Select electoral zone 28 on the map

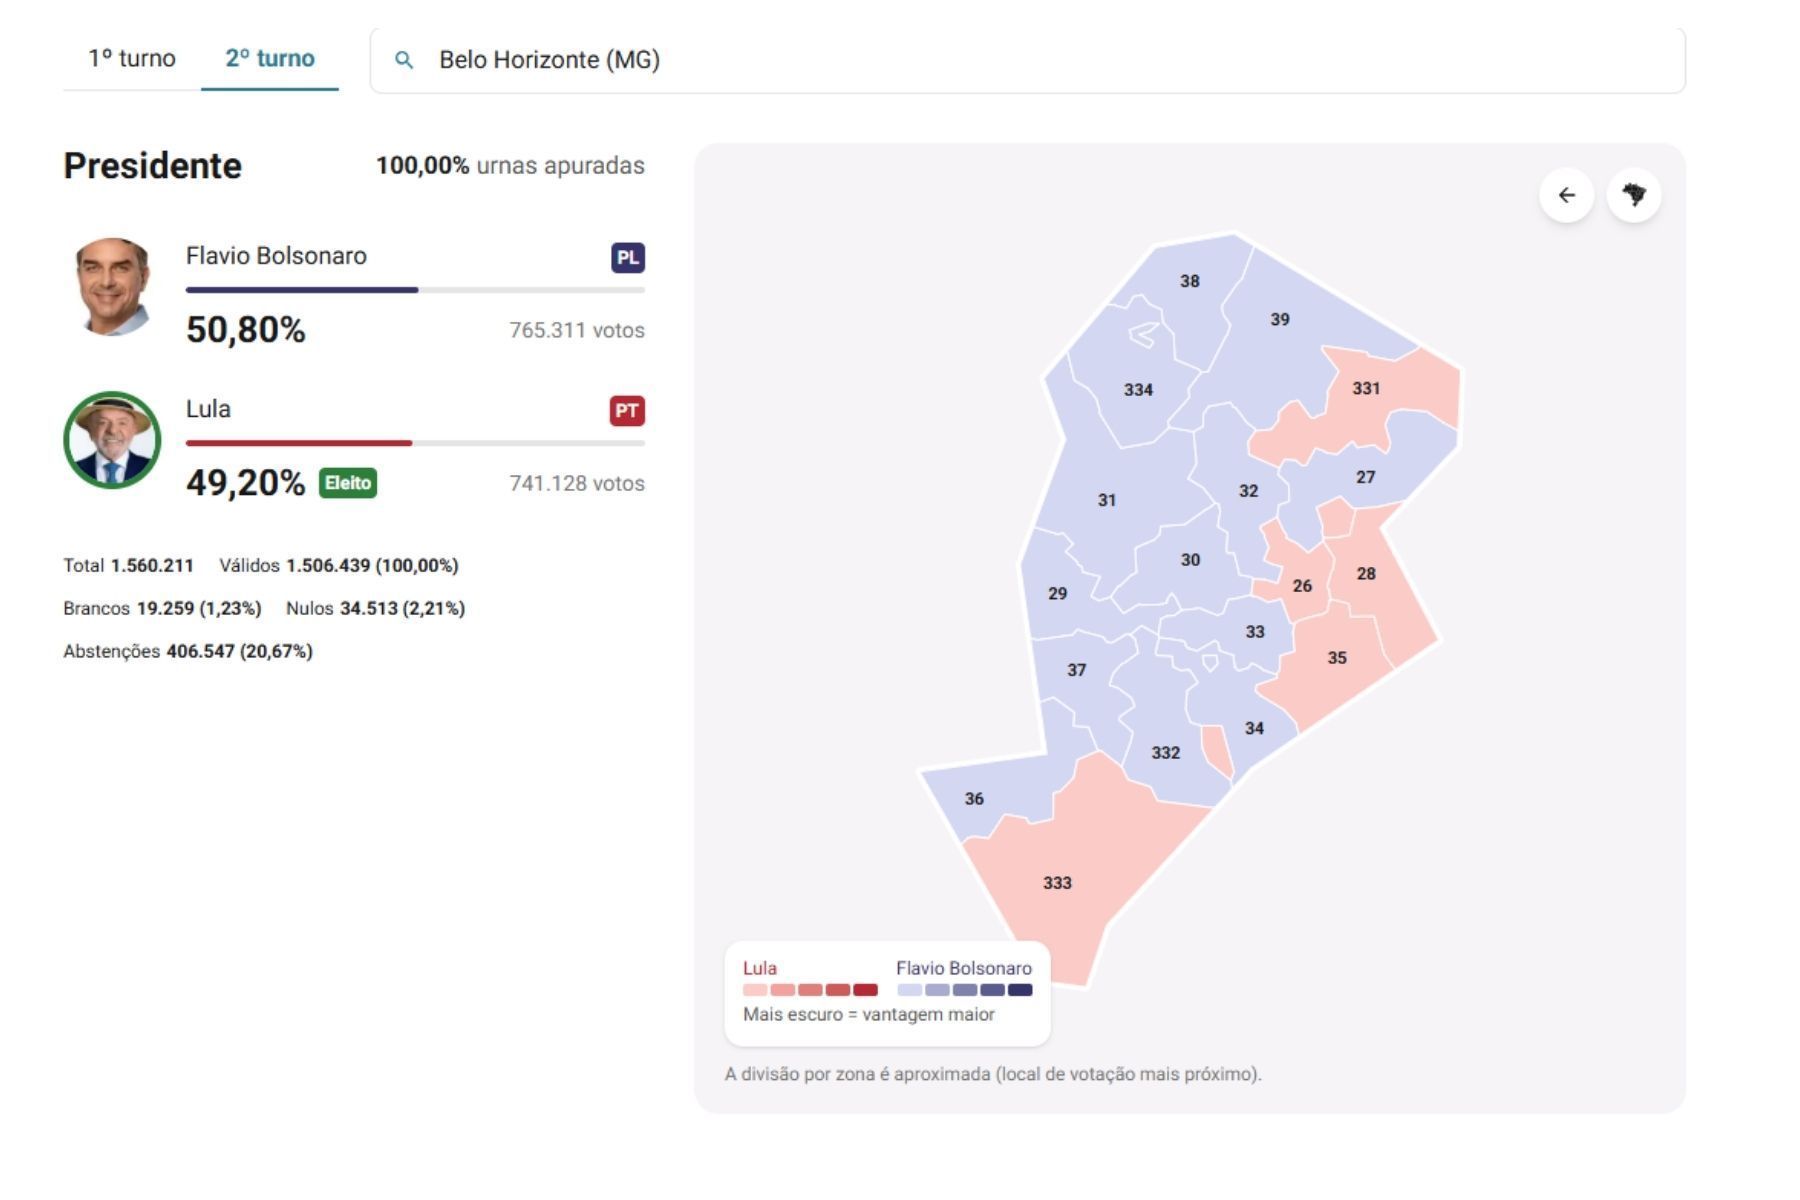tap(1366, 574)
